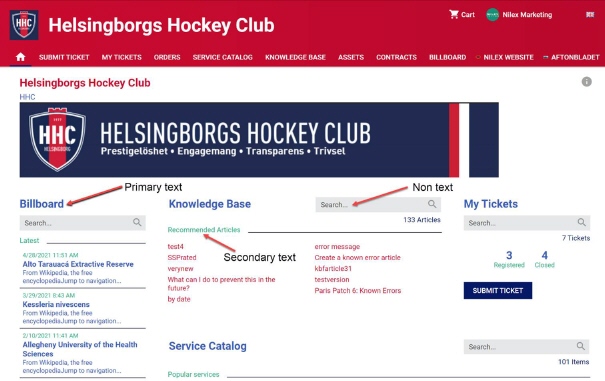Image resolution: width=605 pixels, height=381 pixels.
Task: Open the 'Create a known error article' link
Action: pos(357,257)
